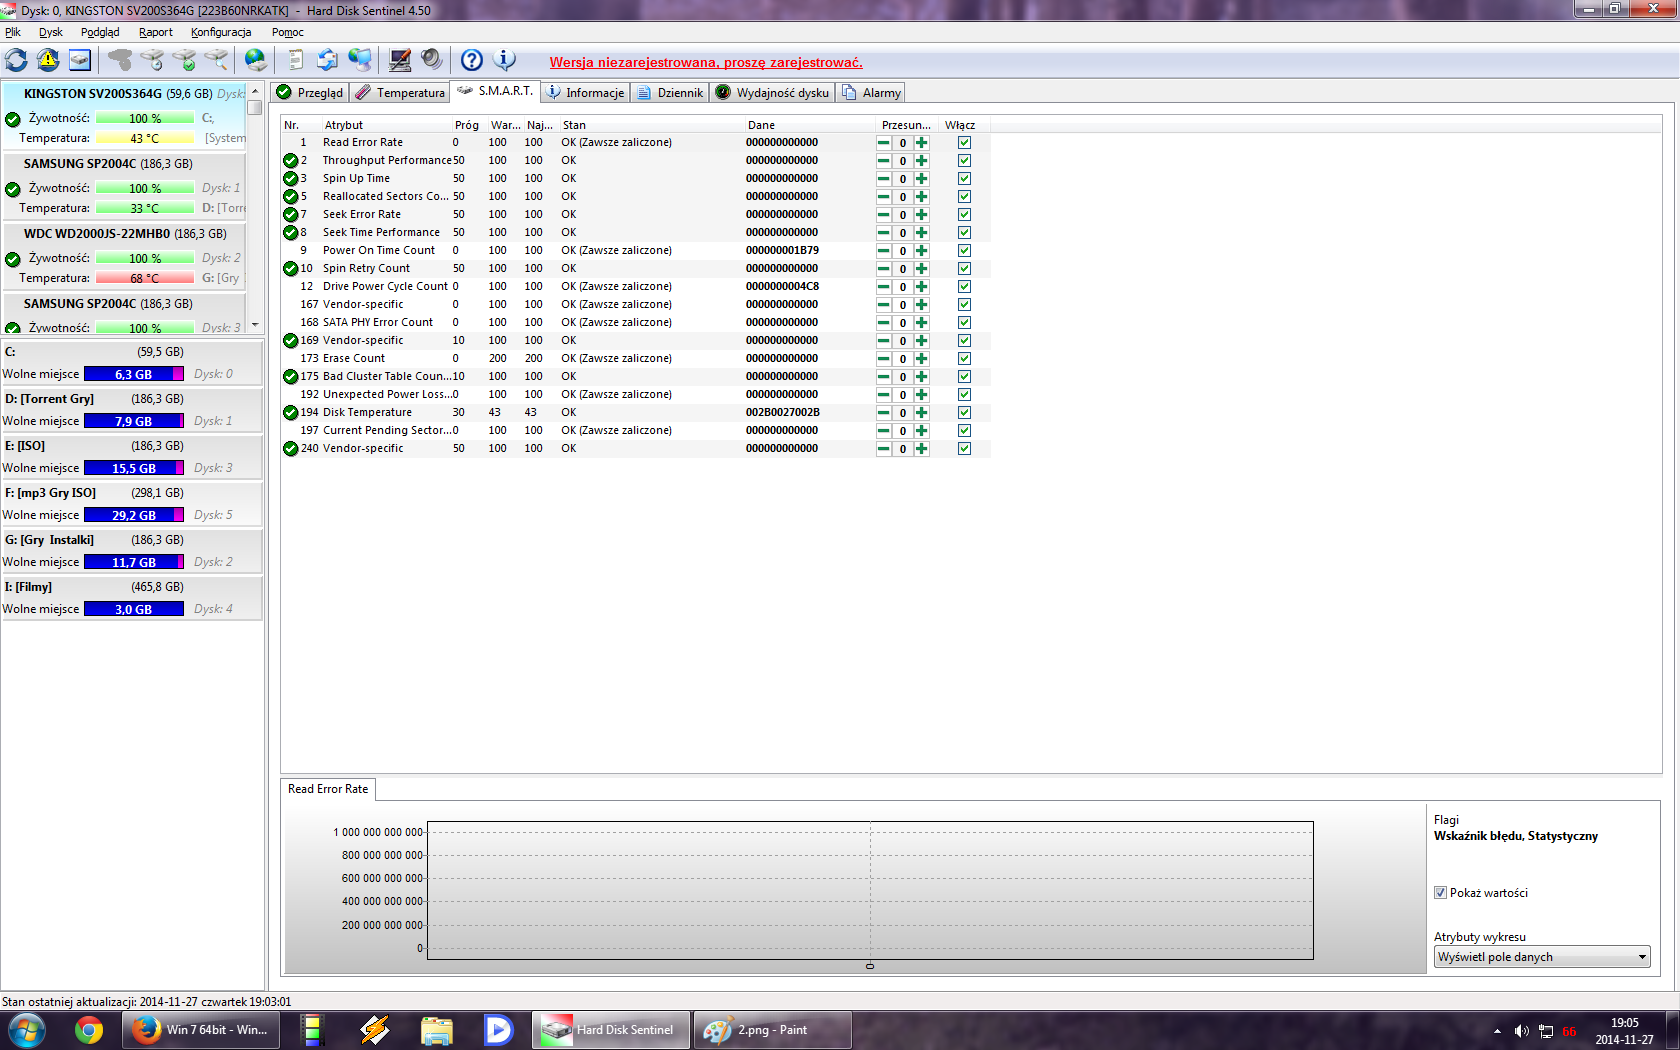Toggle the Włącz checkbox for Drive Power Cycle Count
This screenshot has height=1050, width=1680.
[964, 286]
